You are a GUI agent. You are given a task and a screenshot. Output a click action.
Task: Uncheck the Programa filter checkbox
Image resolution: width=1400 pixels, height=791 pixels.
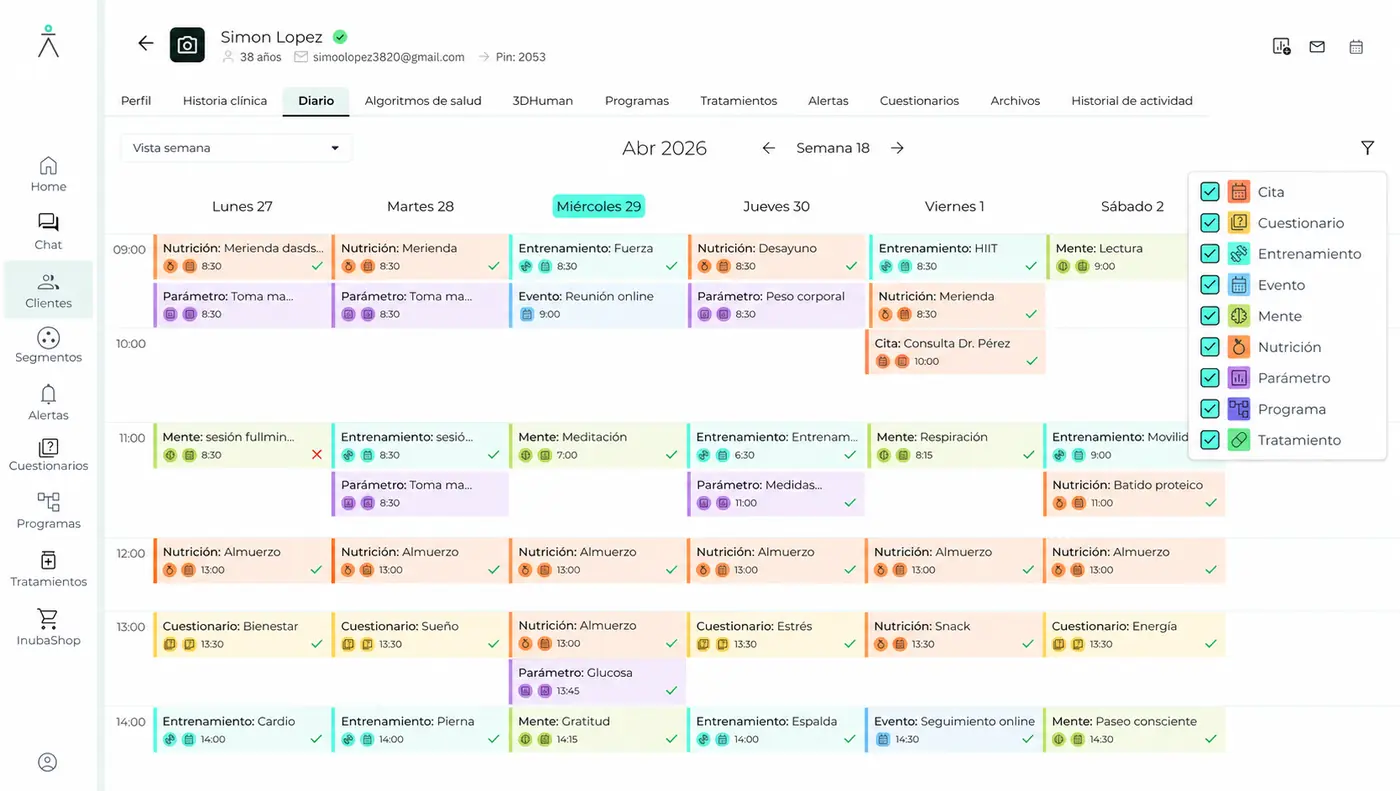pyautogui.click(x=1210, y=409)
